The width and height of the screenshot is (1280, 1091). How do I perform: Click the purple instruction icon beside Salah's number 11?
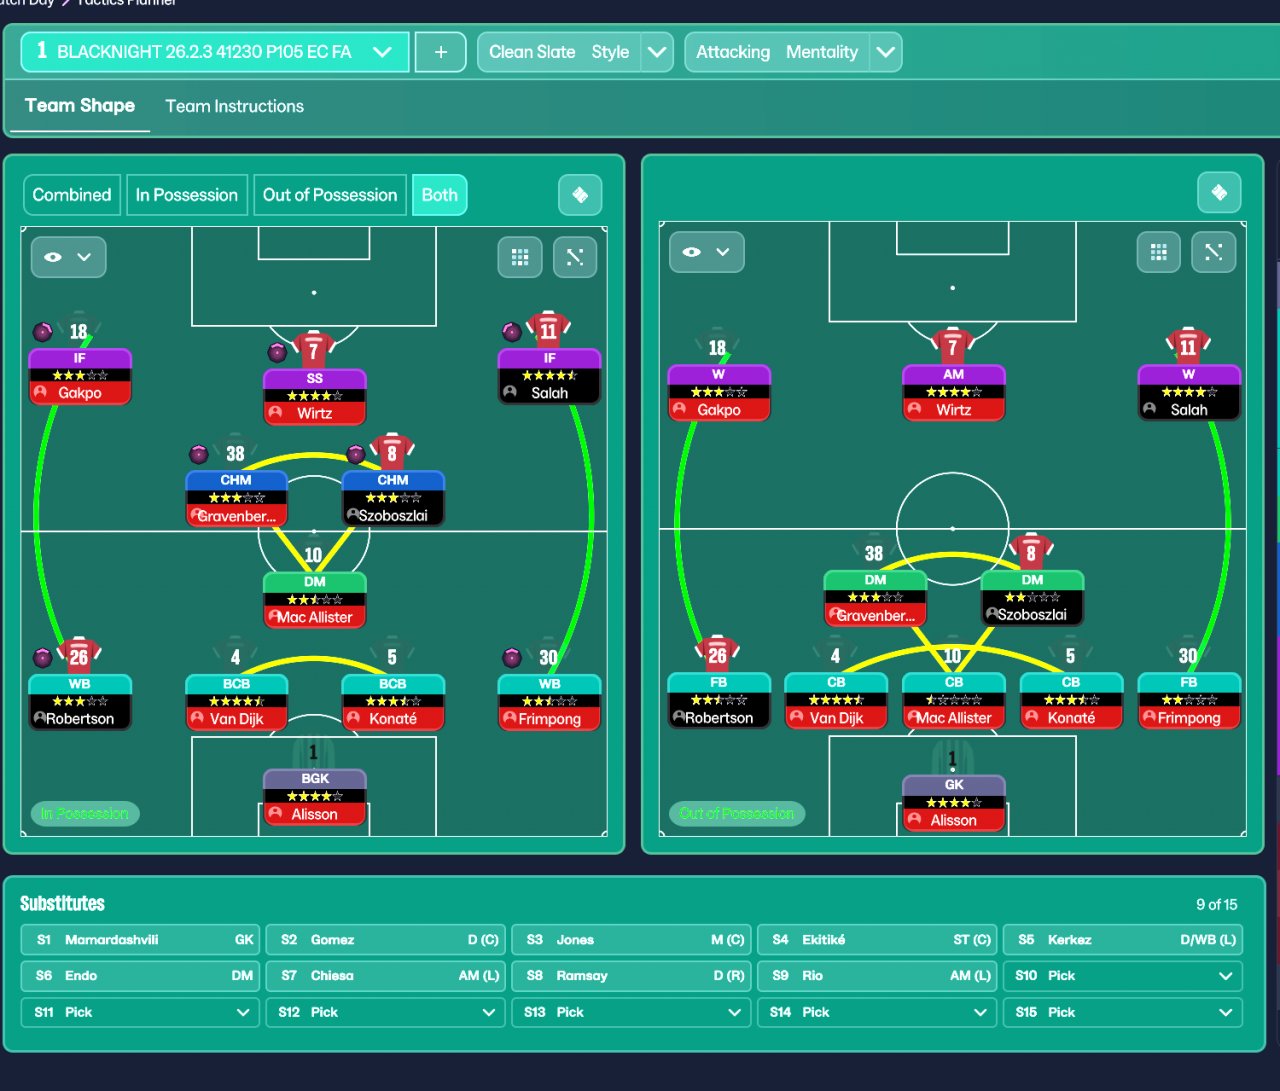click(x=512, y=331)
